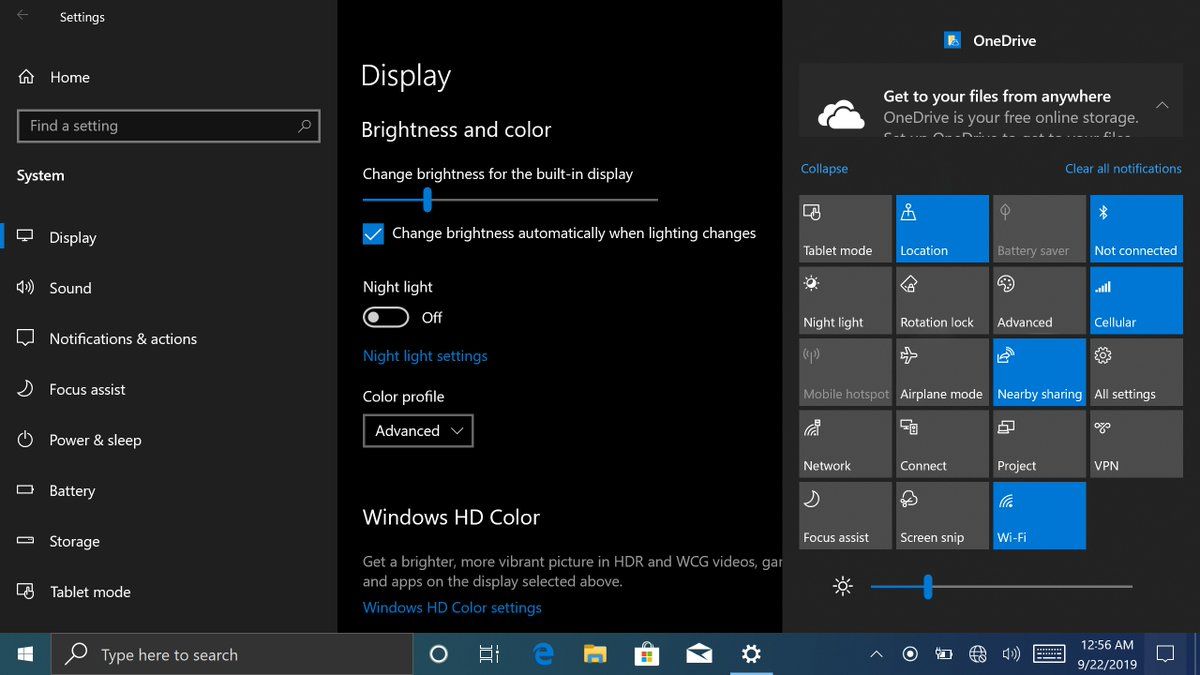Launch Screen snip tile
Screen dimensions: 1200x675
point(942,516)
